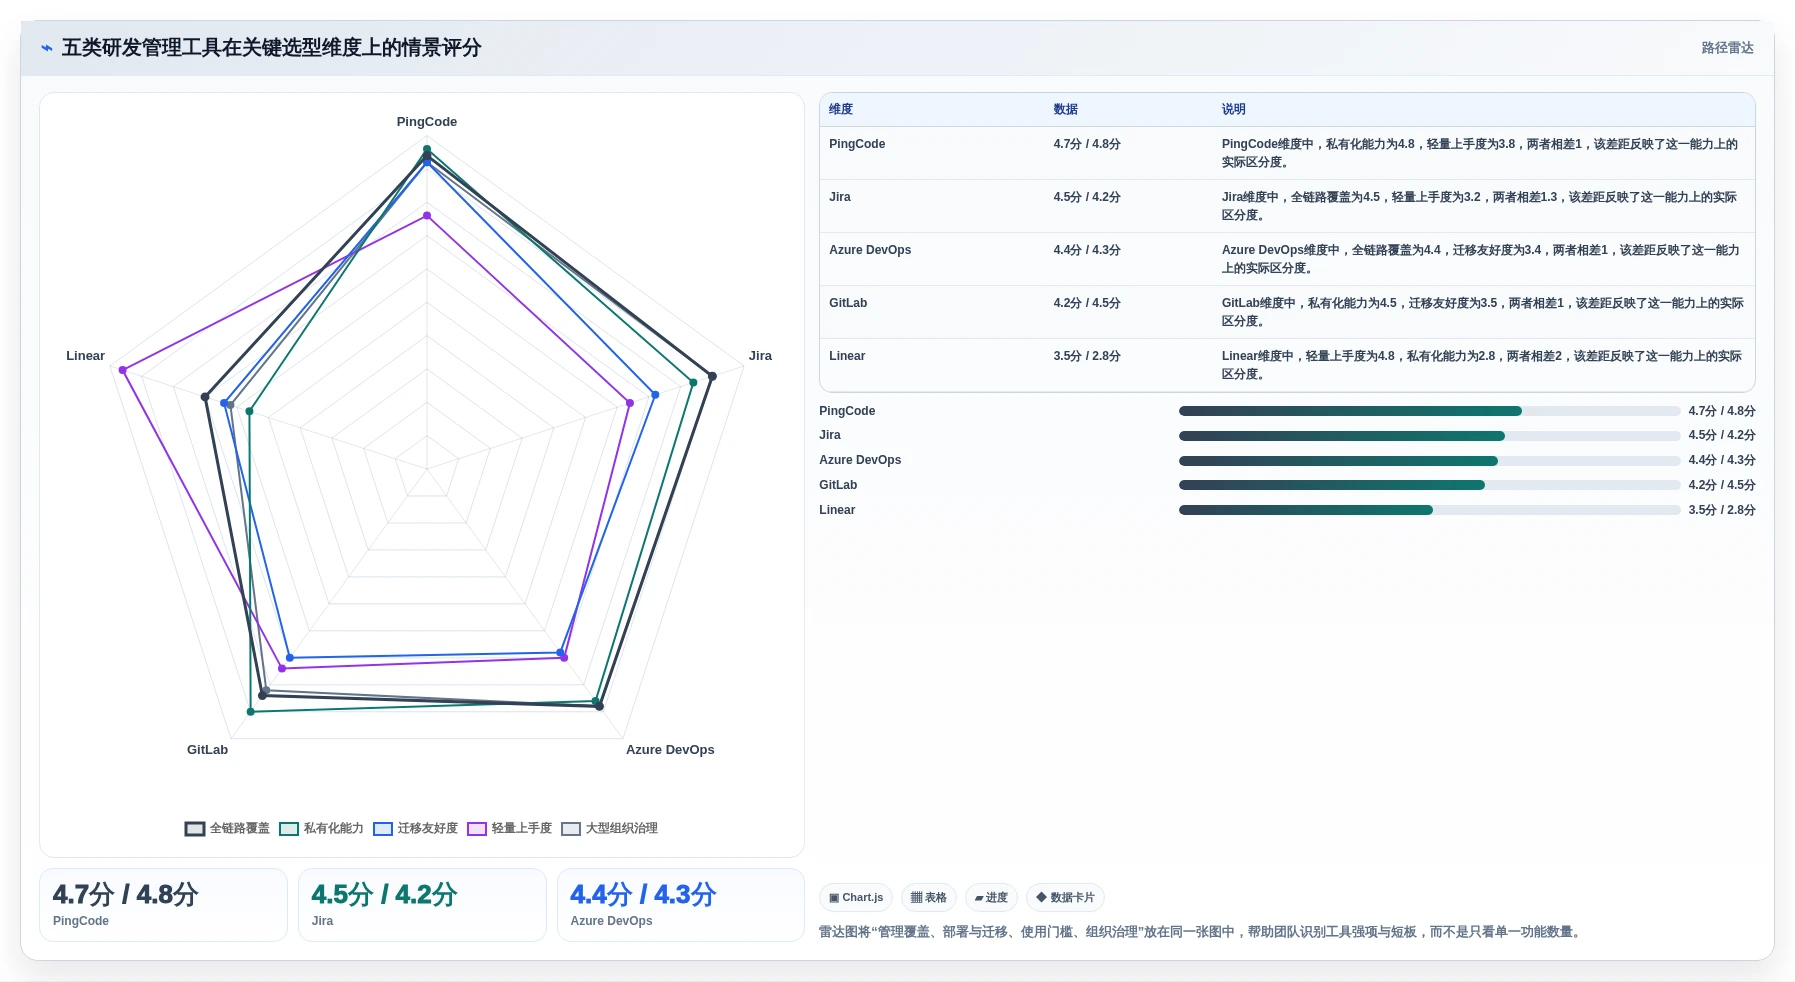Select the Jira progress bar
This screenshot has width=1795, height=982.
(x=1429, y=436)
